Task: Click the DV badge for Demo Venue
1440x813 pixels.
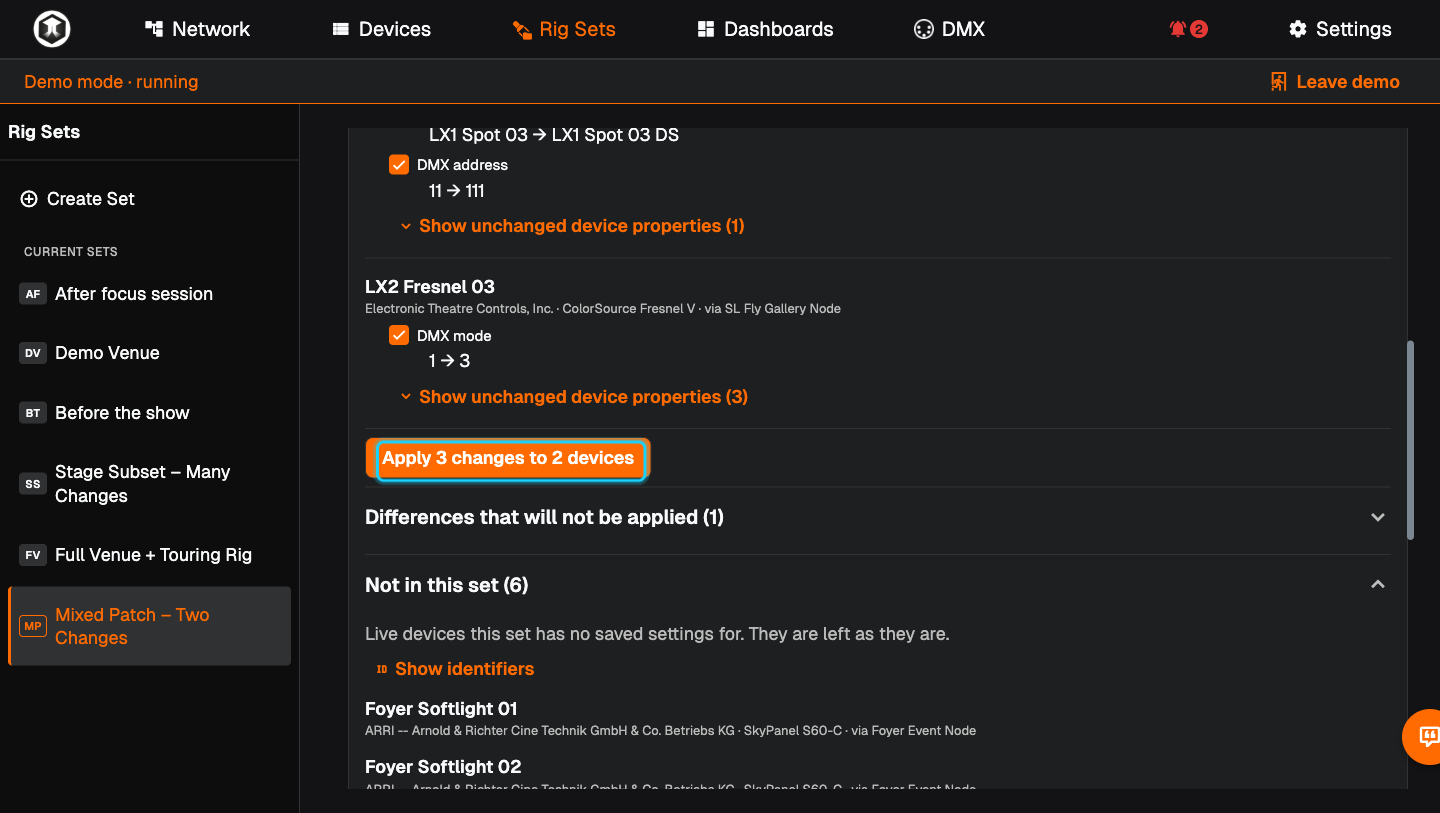Action: (33, 353)
